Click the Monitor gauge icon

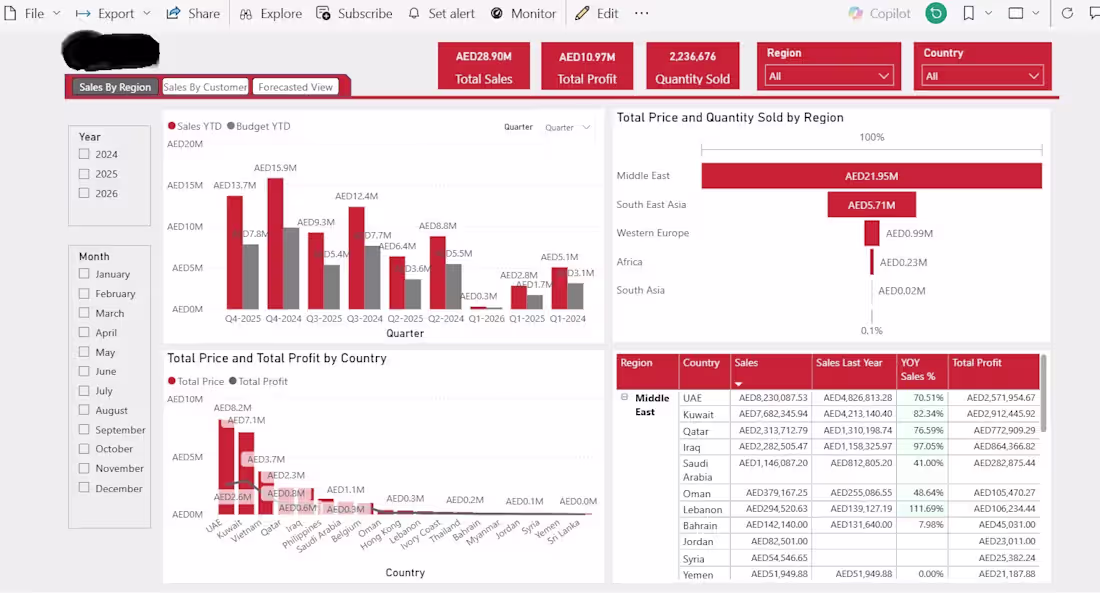click(x=497, y=13)
